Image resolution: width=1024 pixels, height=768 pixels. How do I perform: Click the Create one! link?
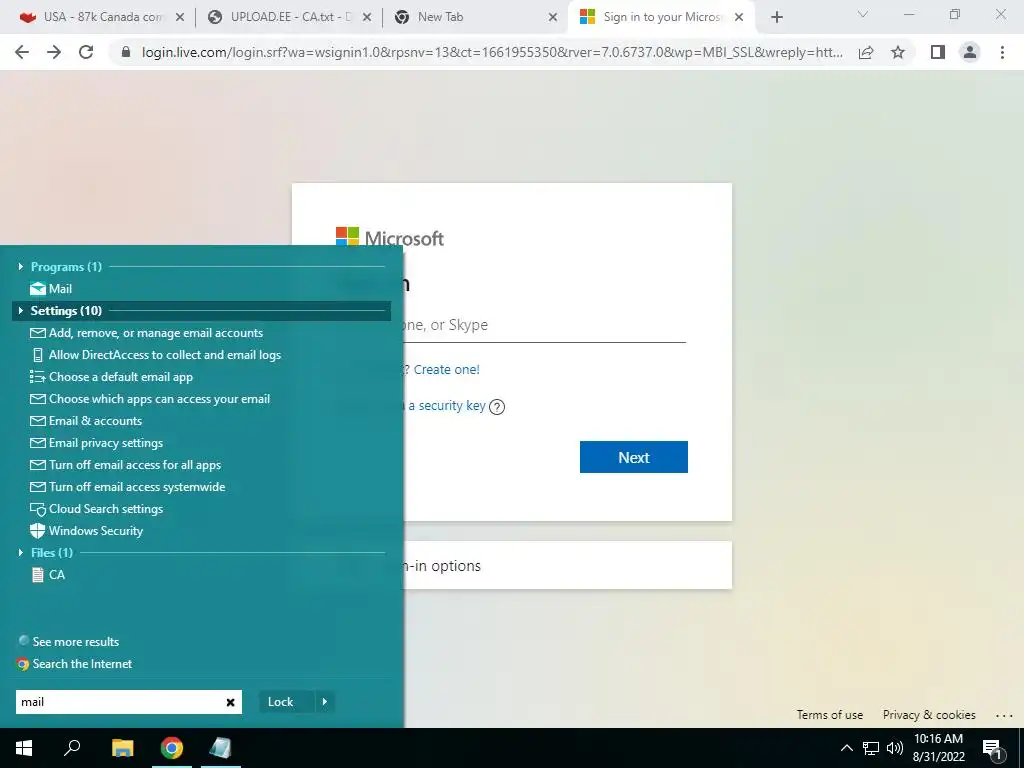pyautogui.click(x=447, y=370)
